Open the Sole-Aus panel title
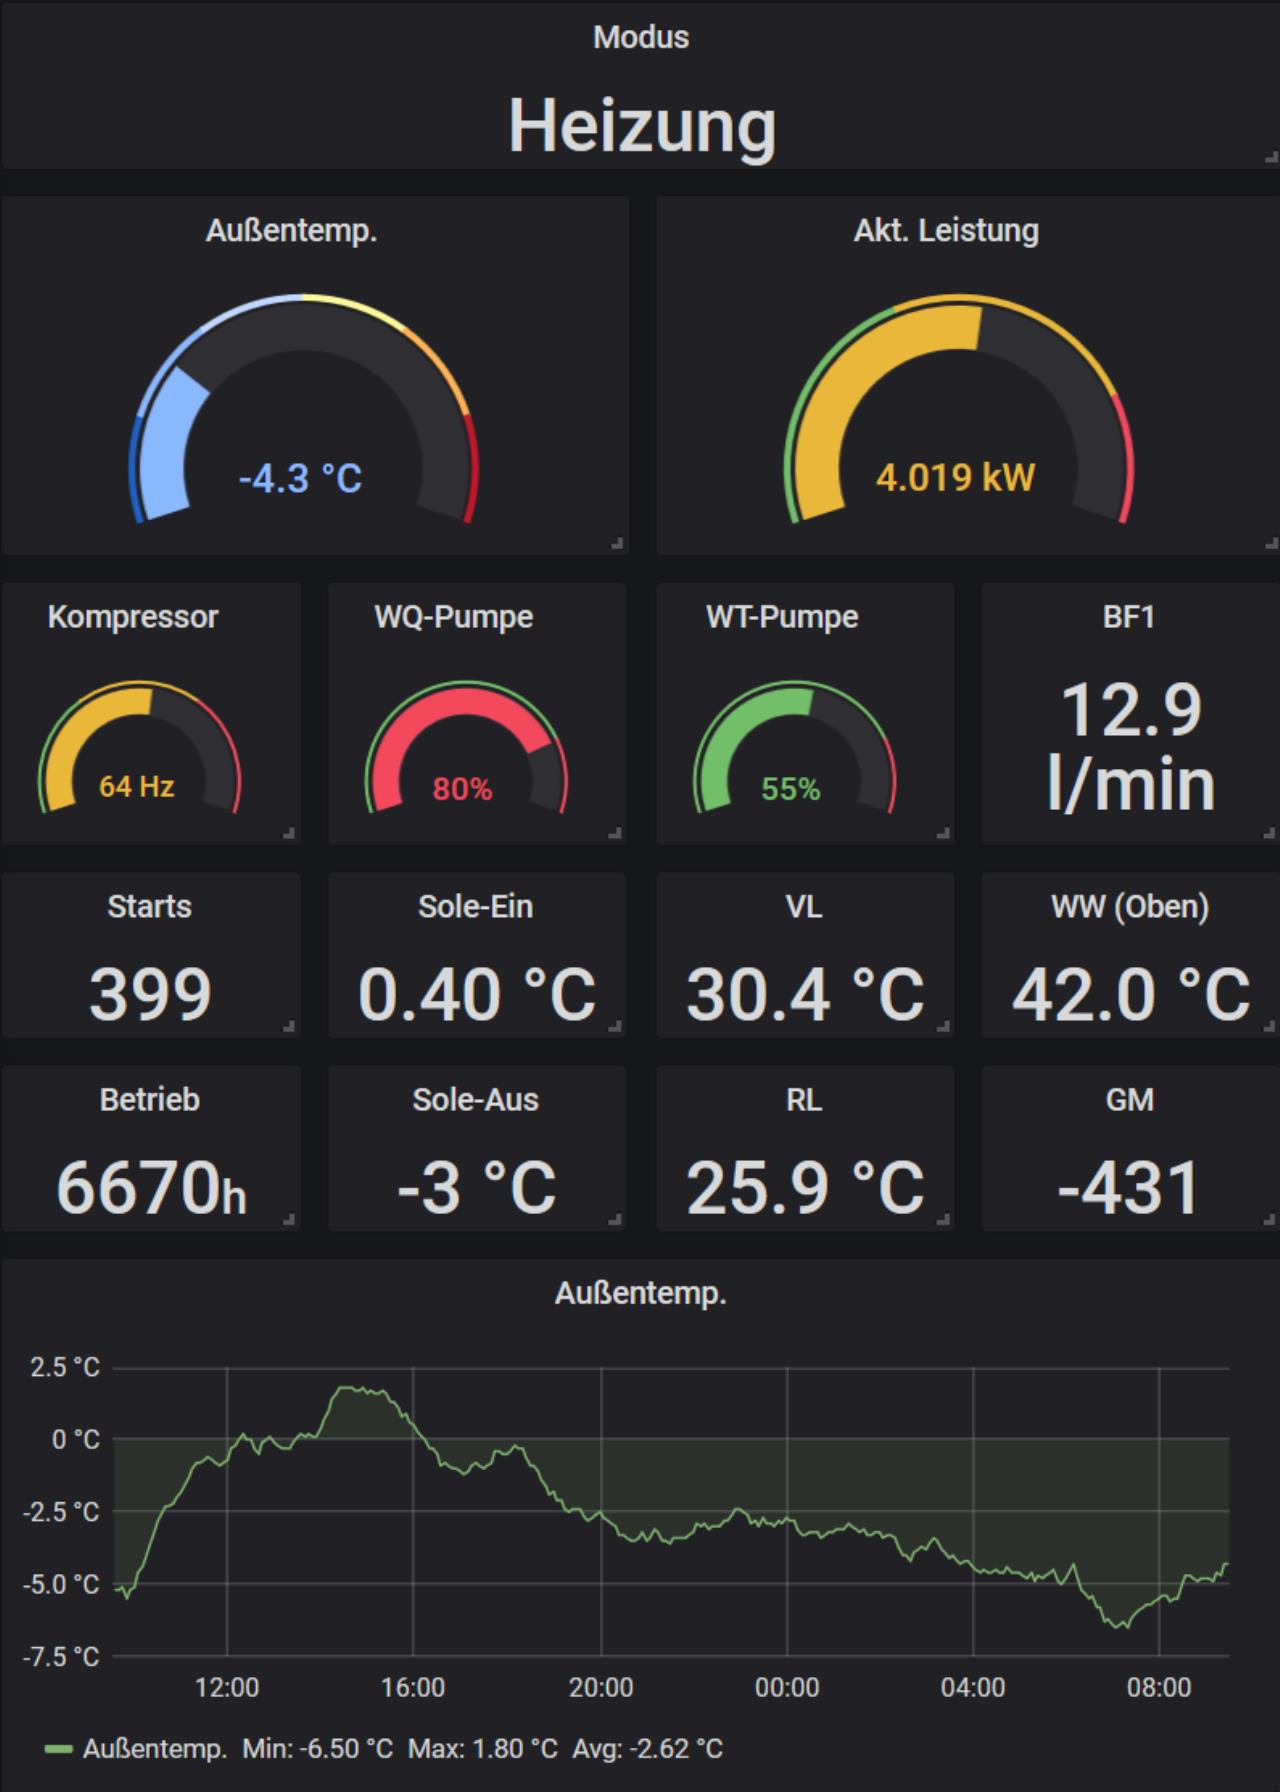1280x1792 pixels. coord(476,1099)
